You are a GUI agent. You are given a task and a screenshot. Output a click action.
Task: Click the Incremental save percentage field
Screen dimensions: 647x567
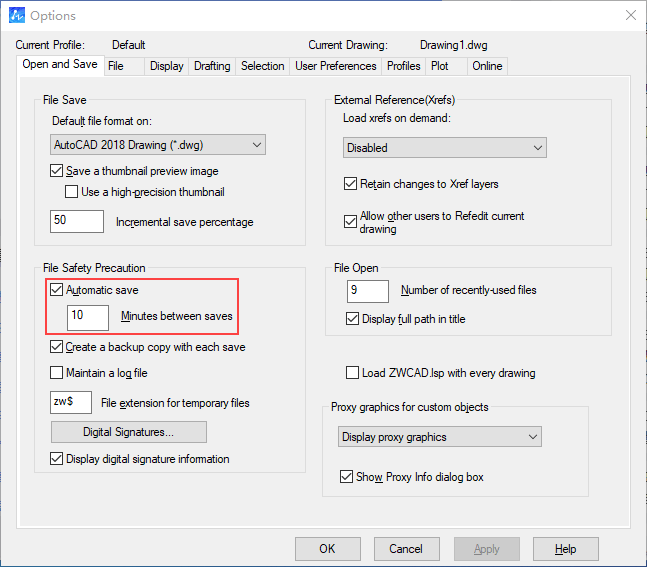[x=77, y=222]
